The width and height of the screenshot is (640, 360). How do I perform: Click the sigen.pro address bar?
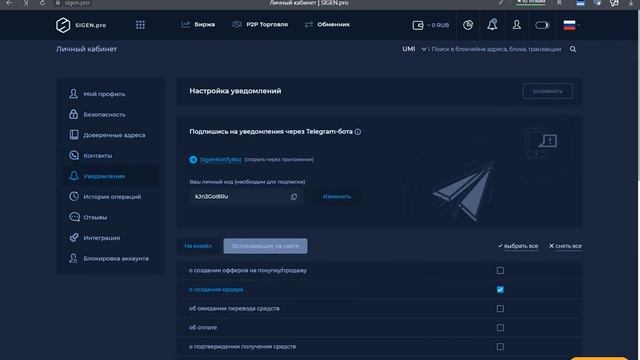point(73,3)
